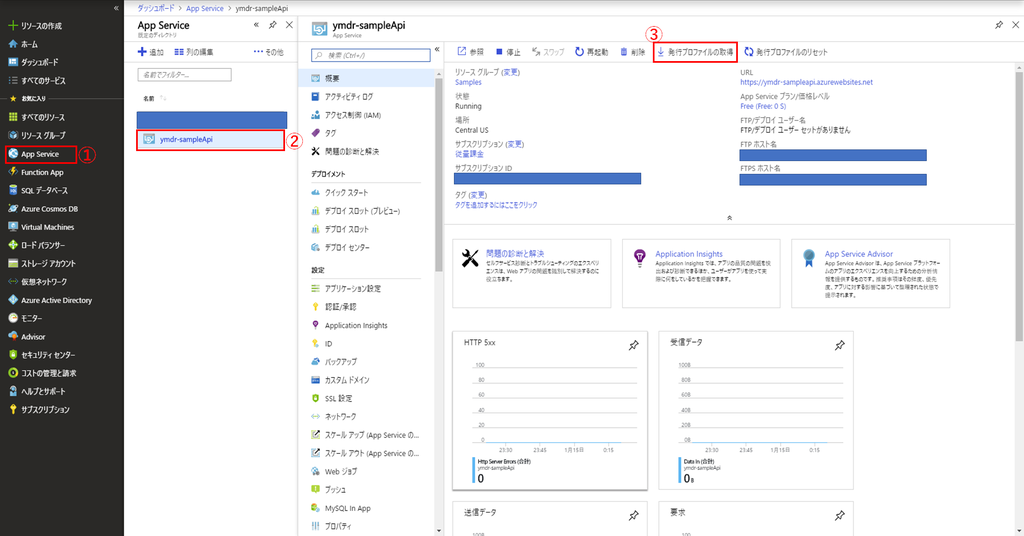Click the ヘルプとサポート icon

(12, 391)
